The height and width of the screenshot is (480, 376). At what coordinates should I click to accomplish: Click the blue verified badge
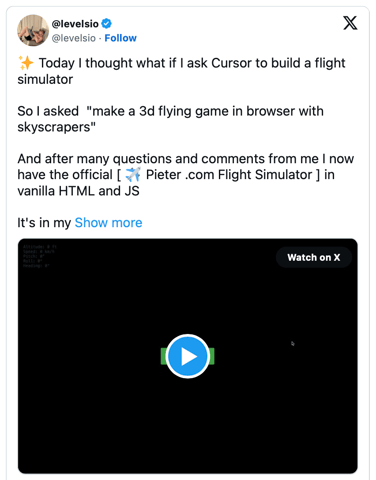[x=107, y=24]
